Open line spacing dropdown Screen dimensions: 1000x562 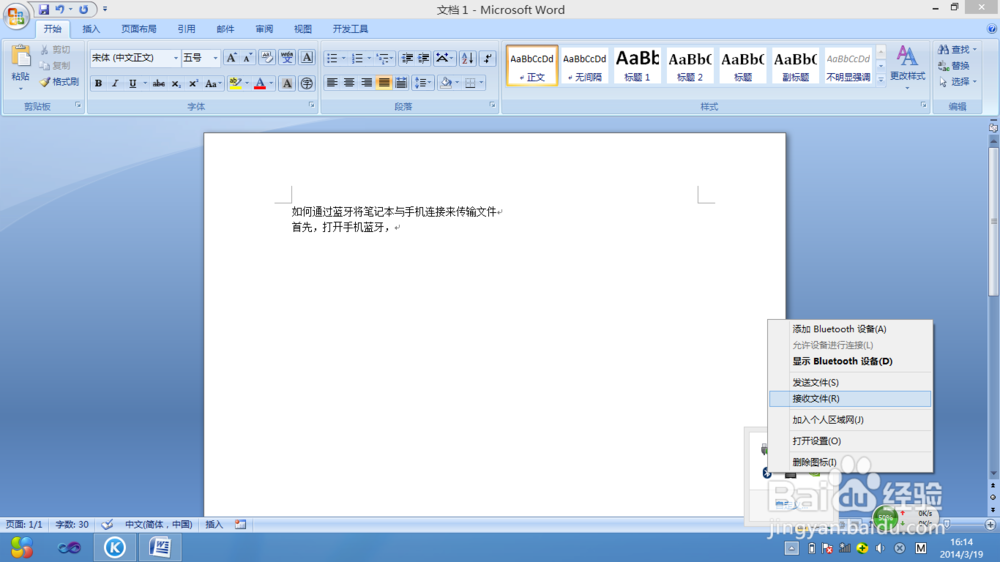tap(422, 82)
